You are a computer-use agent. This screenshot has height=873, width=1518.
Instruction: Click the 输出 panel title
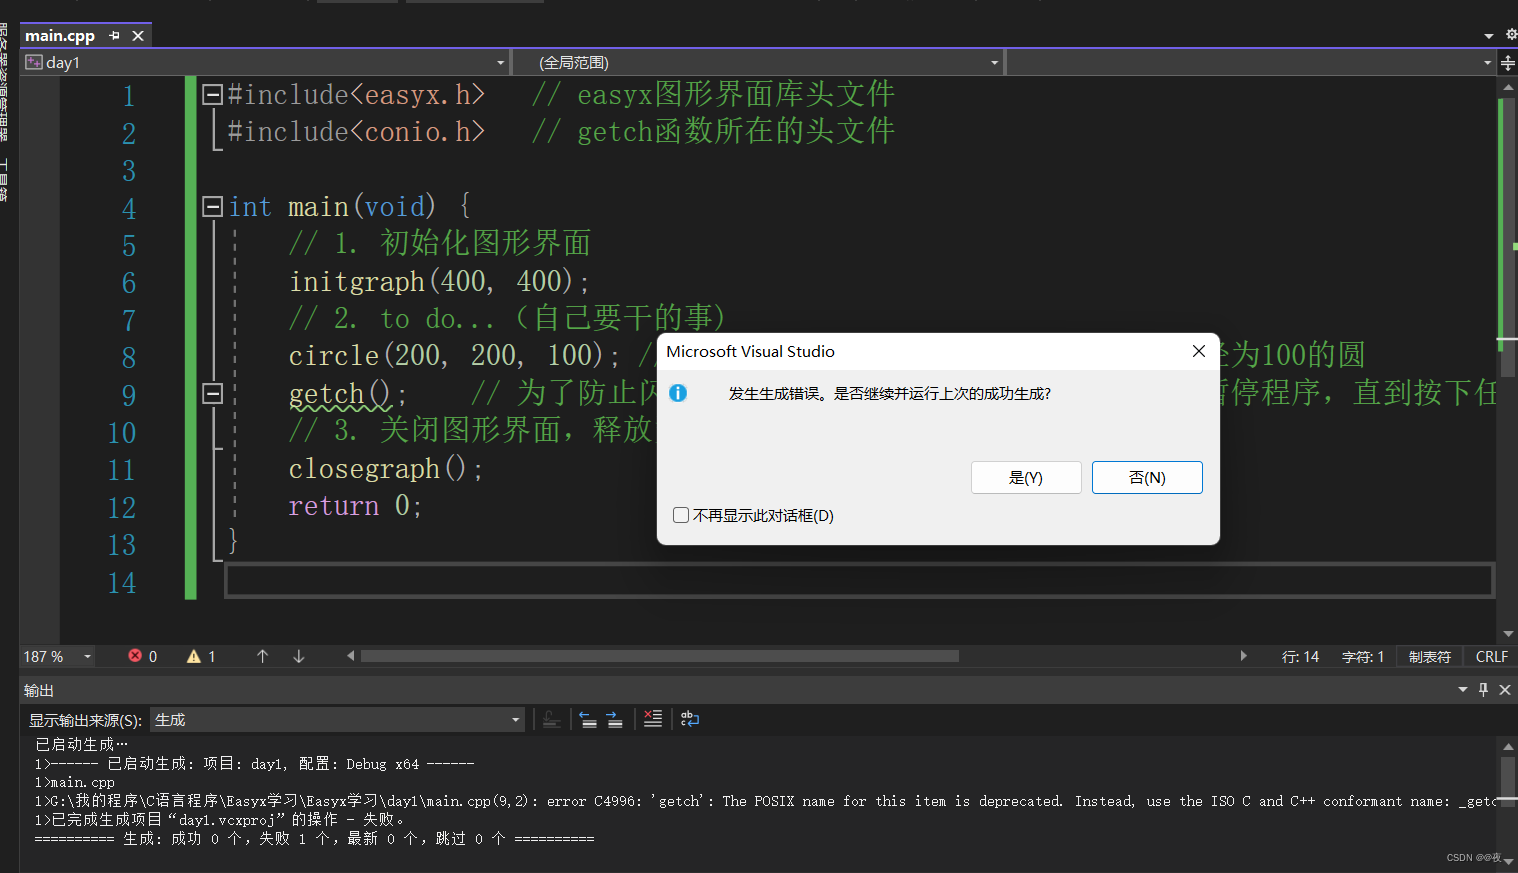click(39, 691)
